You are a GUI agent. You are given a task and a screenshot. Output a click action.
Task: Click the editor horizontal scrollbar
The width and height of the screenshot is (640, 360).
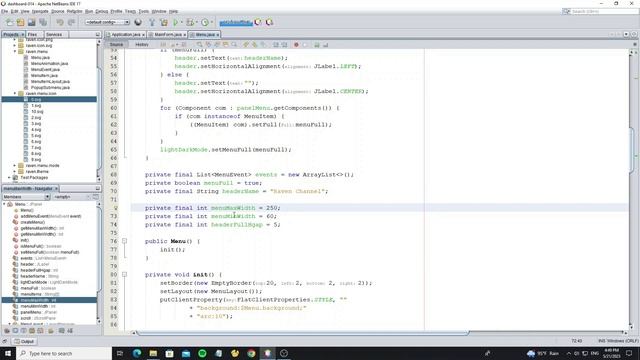(x=302, y=333)
